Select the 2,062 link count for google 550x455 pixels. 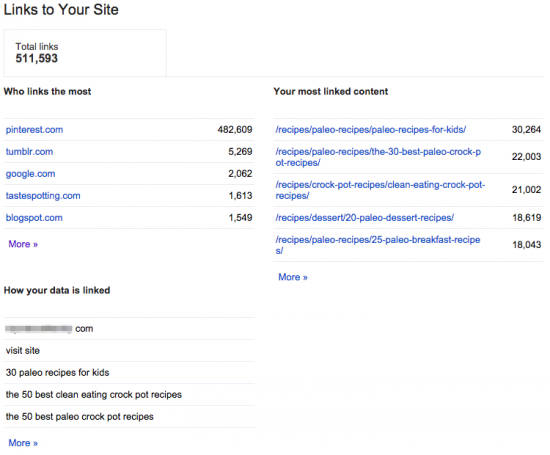240,174
